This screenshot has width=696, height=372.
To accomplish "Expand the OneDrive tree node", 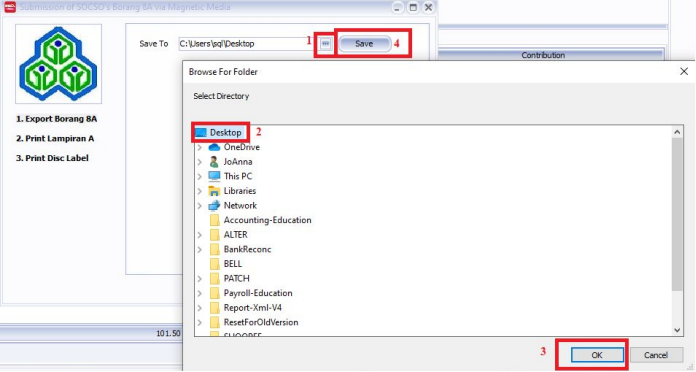I will (x=200, y=147).
